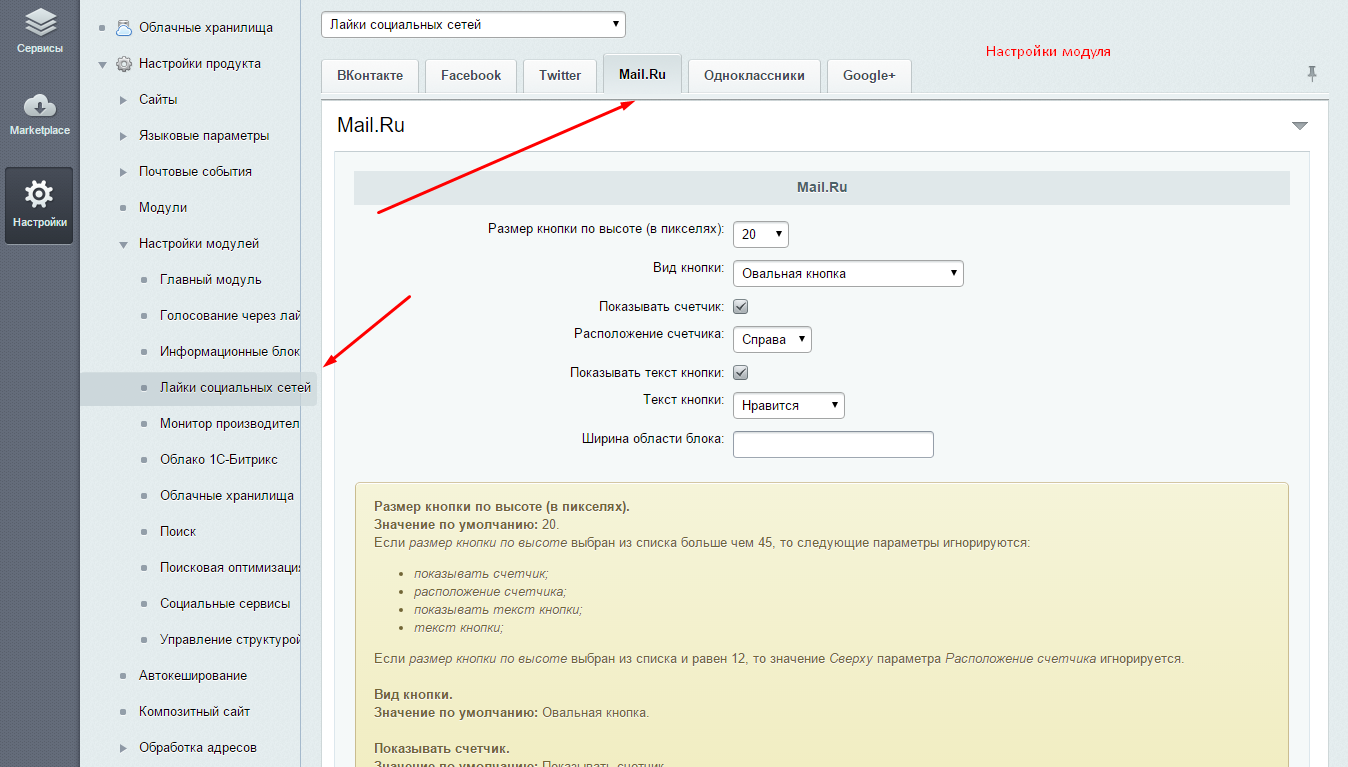This screenshot has width=1348, height=767.
Task: Switch to the ВКонтакте tab
Action: click(x=370, y=75)
